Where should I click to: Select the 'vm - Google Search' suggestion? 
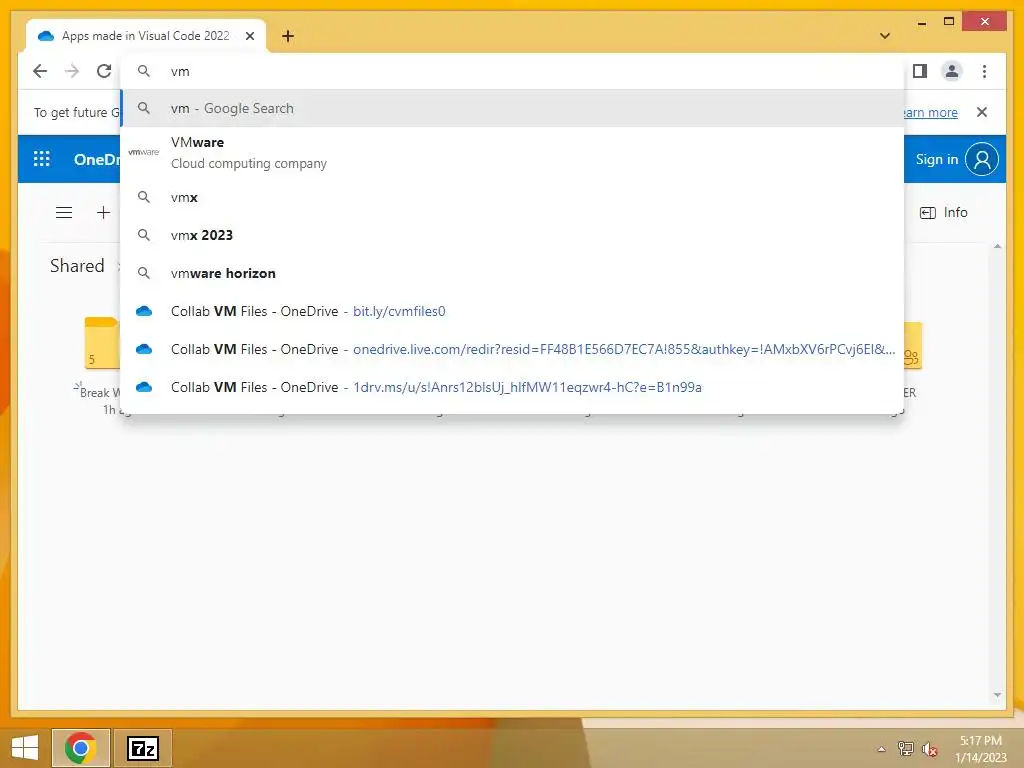(513, 108)
